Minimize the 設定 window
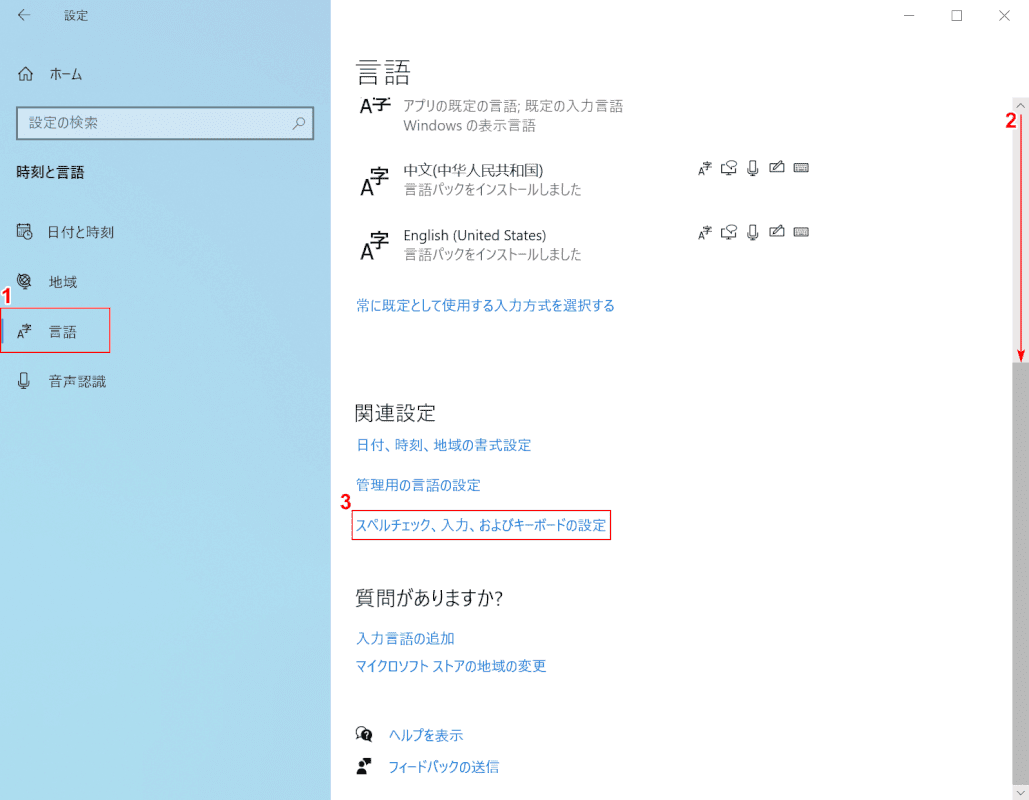Image resolution: width=1029 pixels, height=800 pixels. (909, 15)
